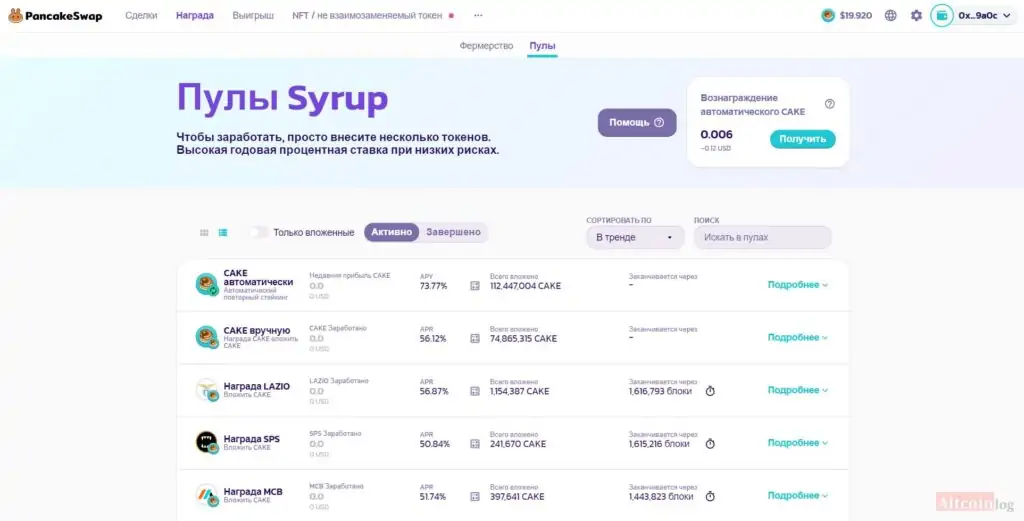Open ROI calculator for Награда LAZIO pool

pos(475,391)
